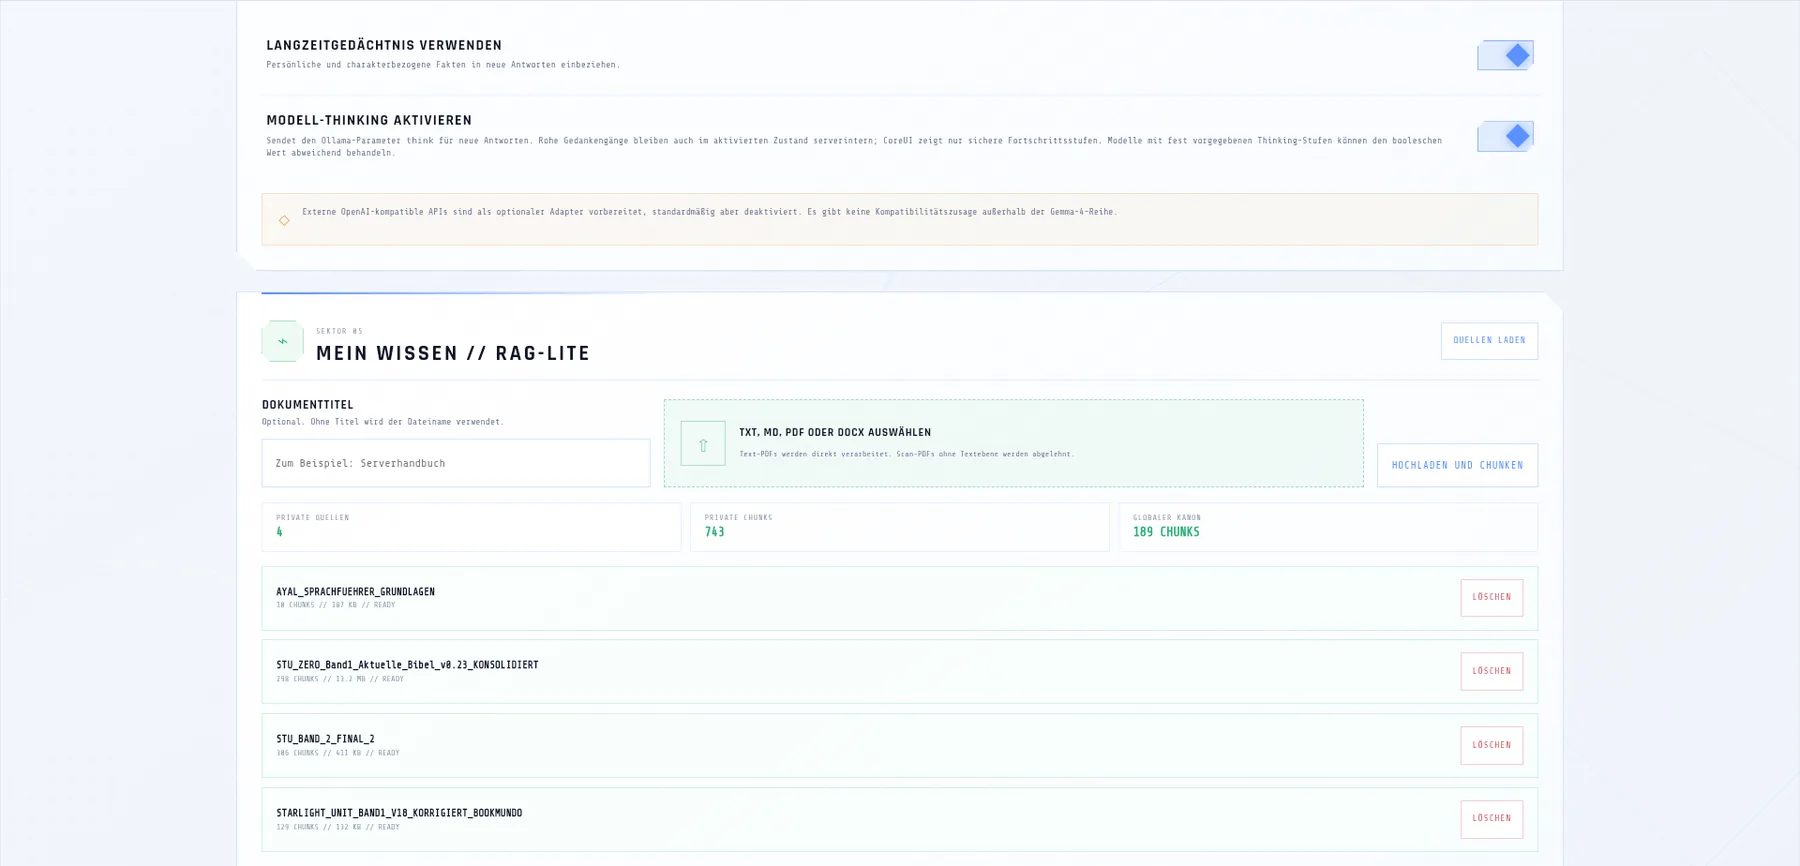
Task: Click the 298 CHUNKS // 13.2 MB status line
Action: point(340,679)
